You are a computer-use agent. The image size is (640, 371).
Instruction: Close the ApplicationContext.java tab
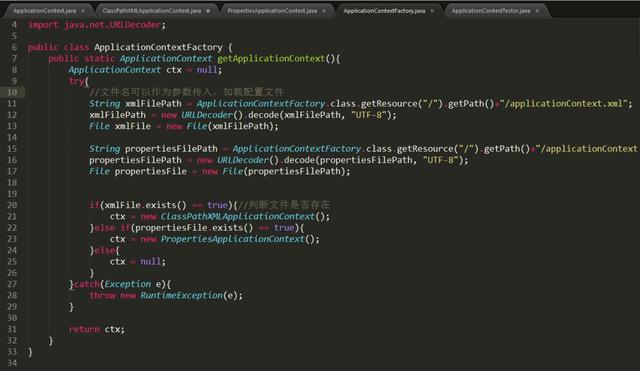pos(83,11)
